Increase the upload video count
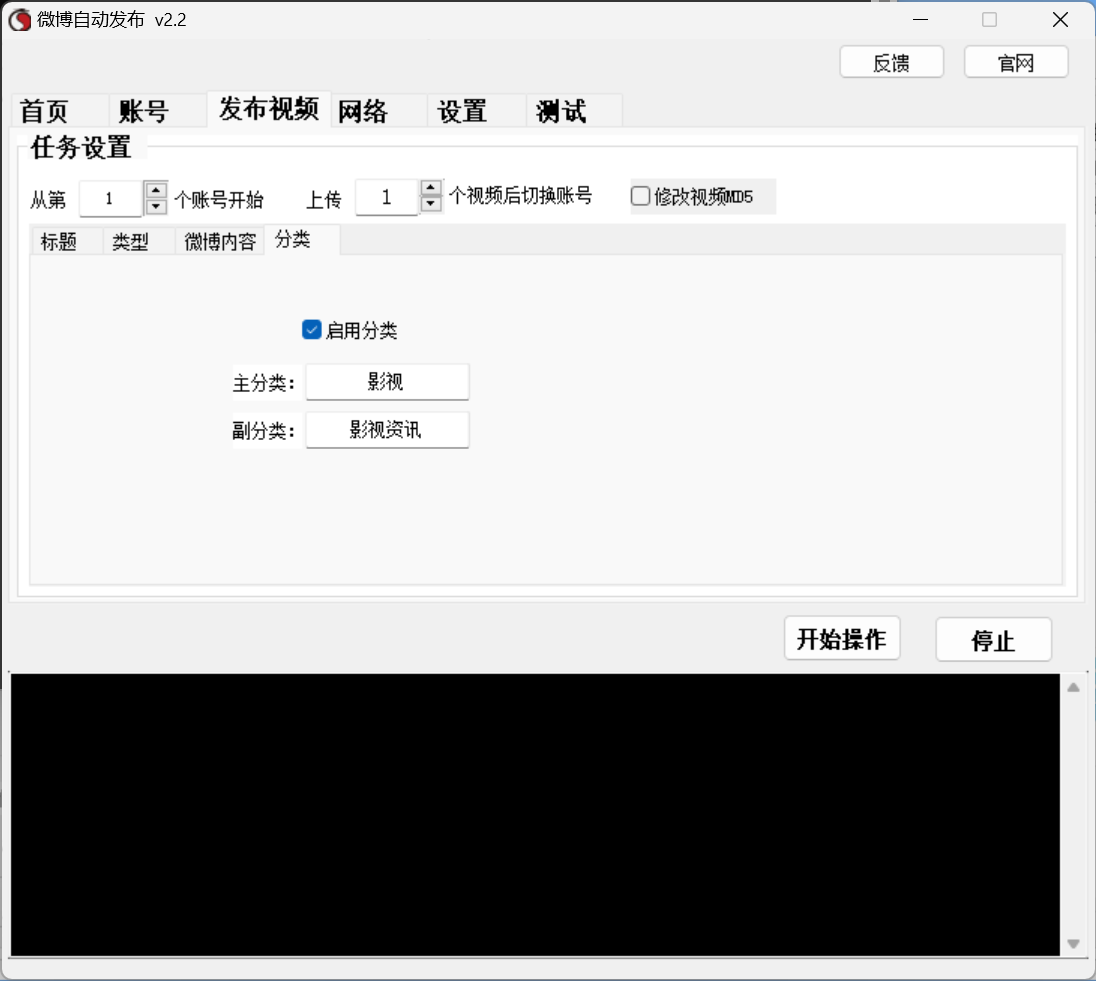Screen dimensions: 1096x981 pyautogui.click(x=431, y=188)
